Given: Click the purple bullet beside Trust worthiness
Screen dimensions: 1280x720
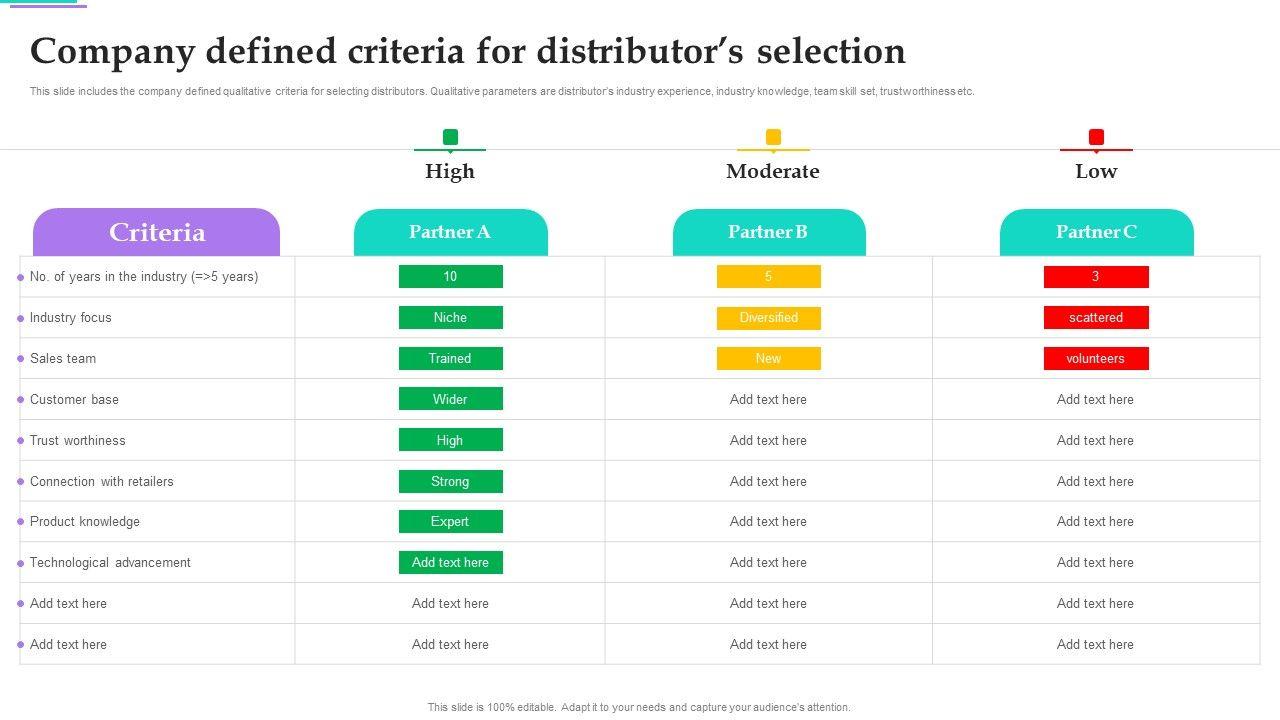Looking at the screenshot, I should (20, 441).
